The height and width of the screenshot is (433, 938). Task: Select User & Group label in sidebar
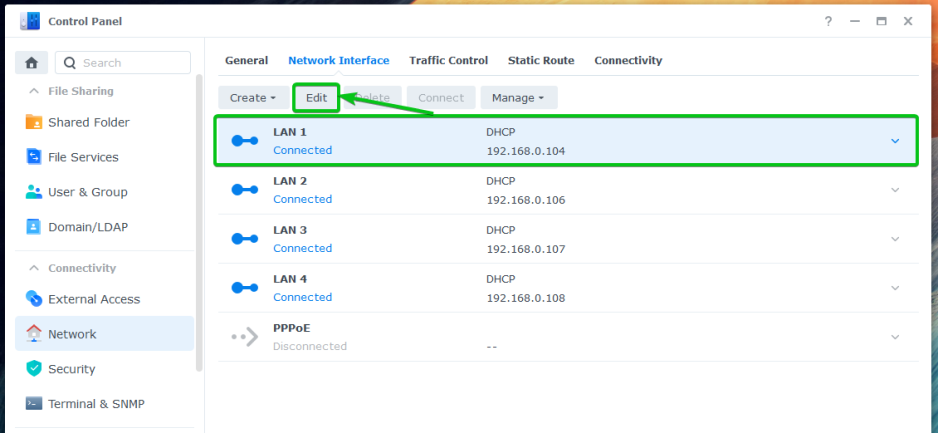point(88,192)
